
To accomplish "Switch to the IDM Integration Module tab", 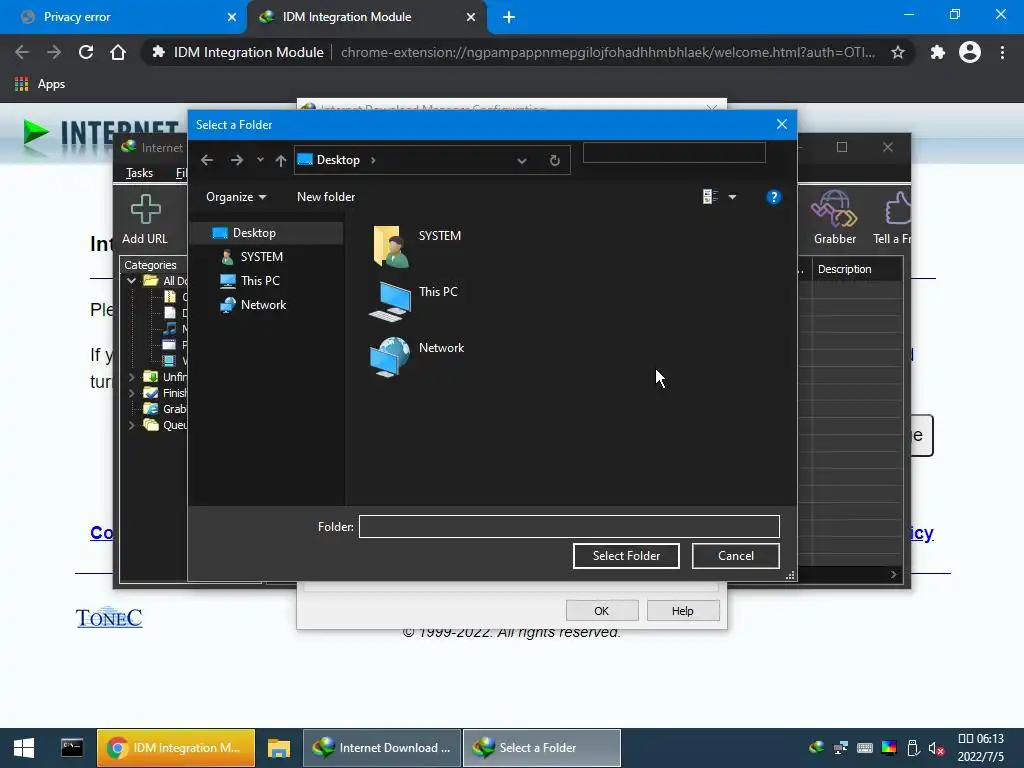I will (366, 18).
